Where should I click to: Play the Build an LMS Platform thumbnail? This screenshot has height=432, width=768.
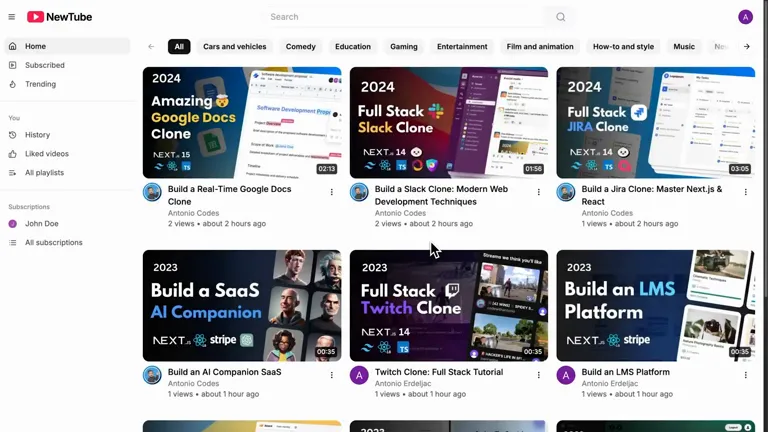(655, 306)
